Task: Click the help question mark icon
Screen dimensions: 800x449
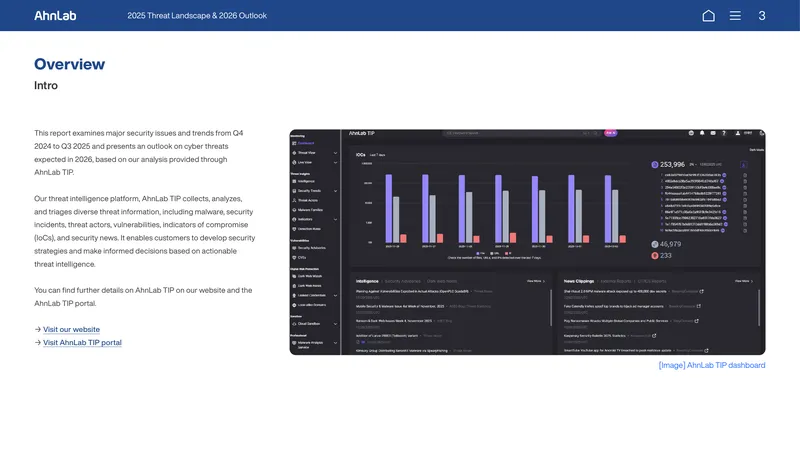Action: (723, 133)
